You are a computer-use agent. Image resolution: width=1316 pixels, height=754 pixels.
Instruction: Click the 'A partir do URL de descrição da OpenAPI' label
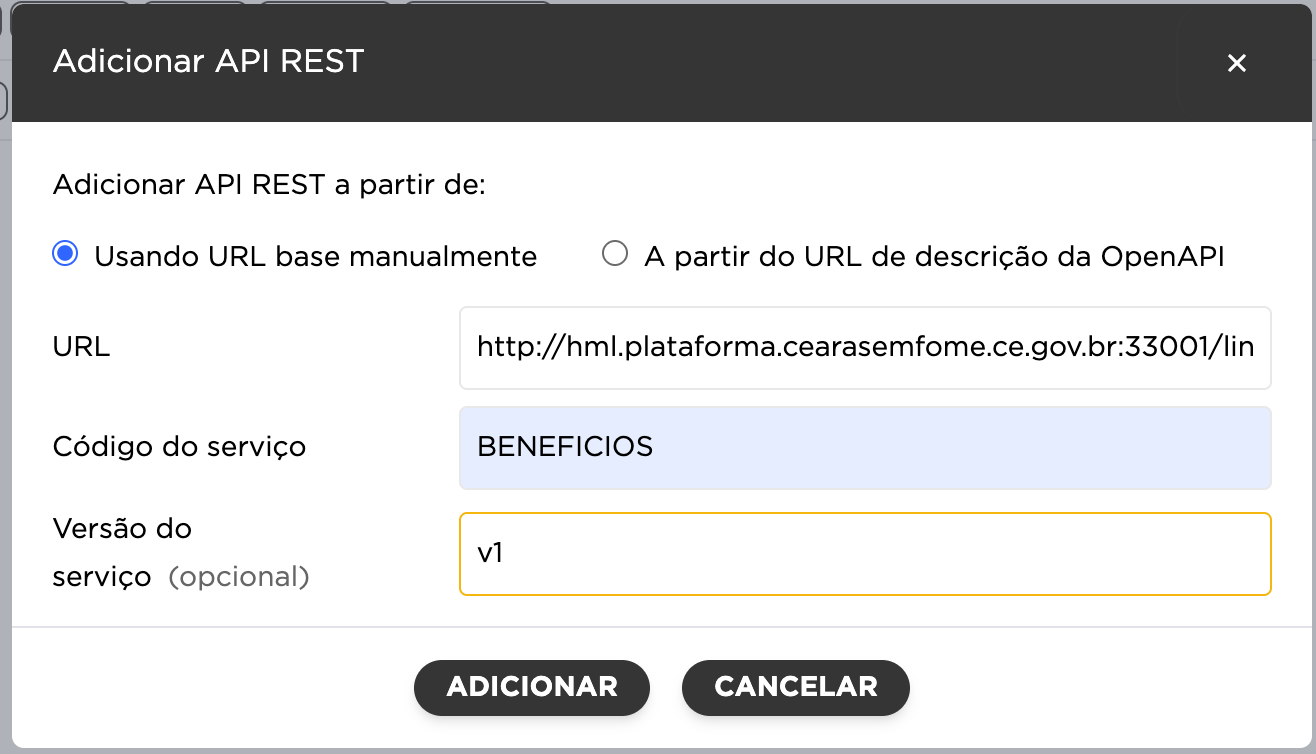[x=934, y=257]
